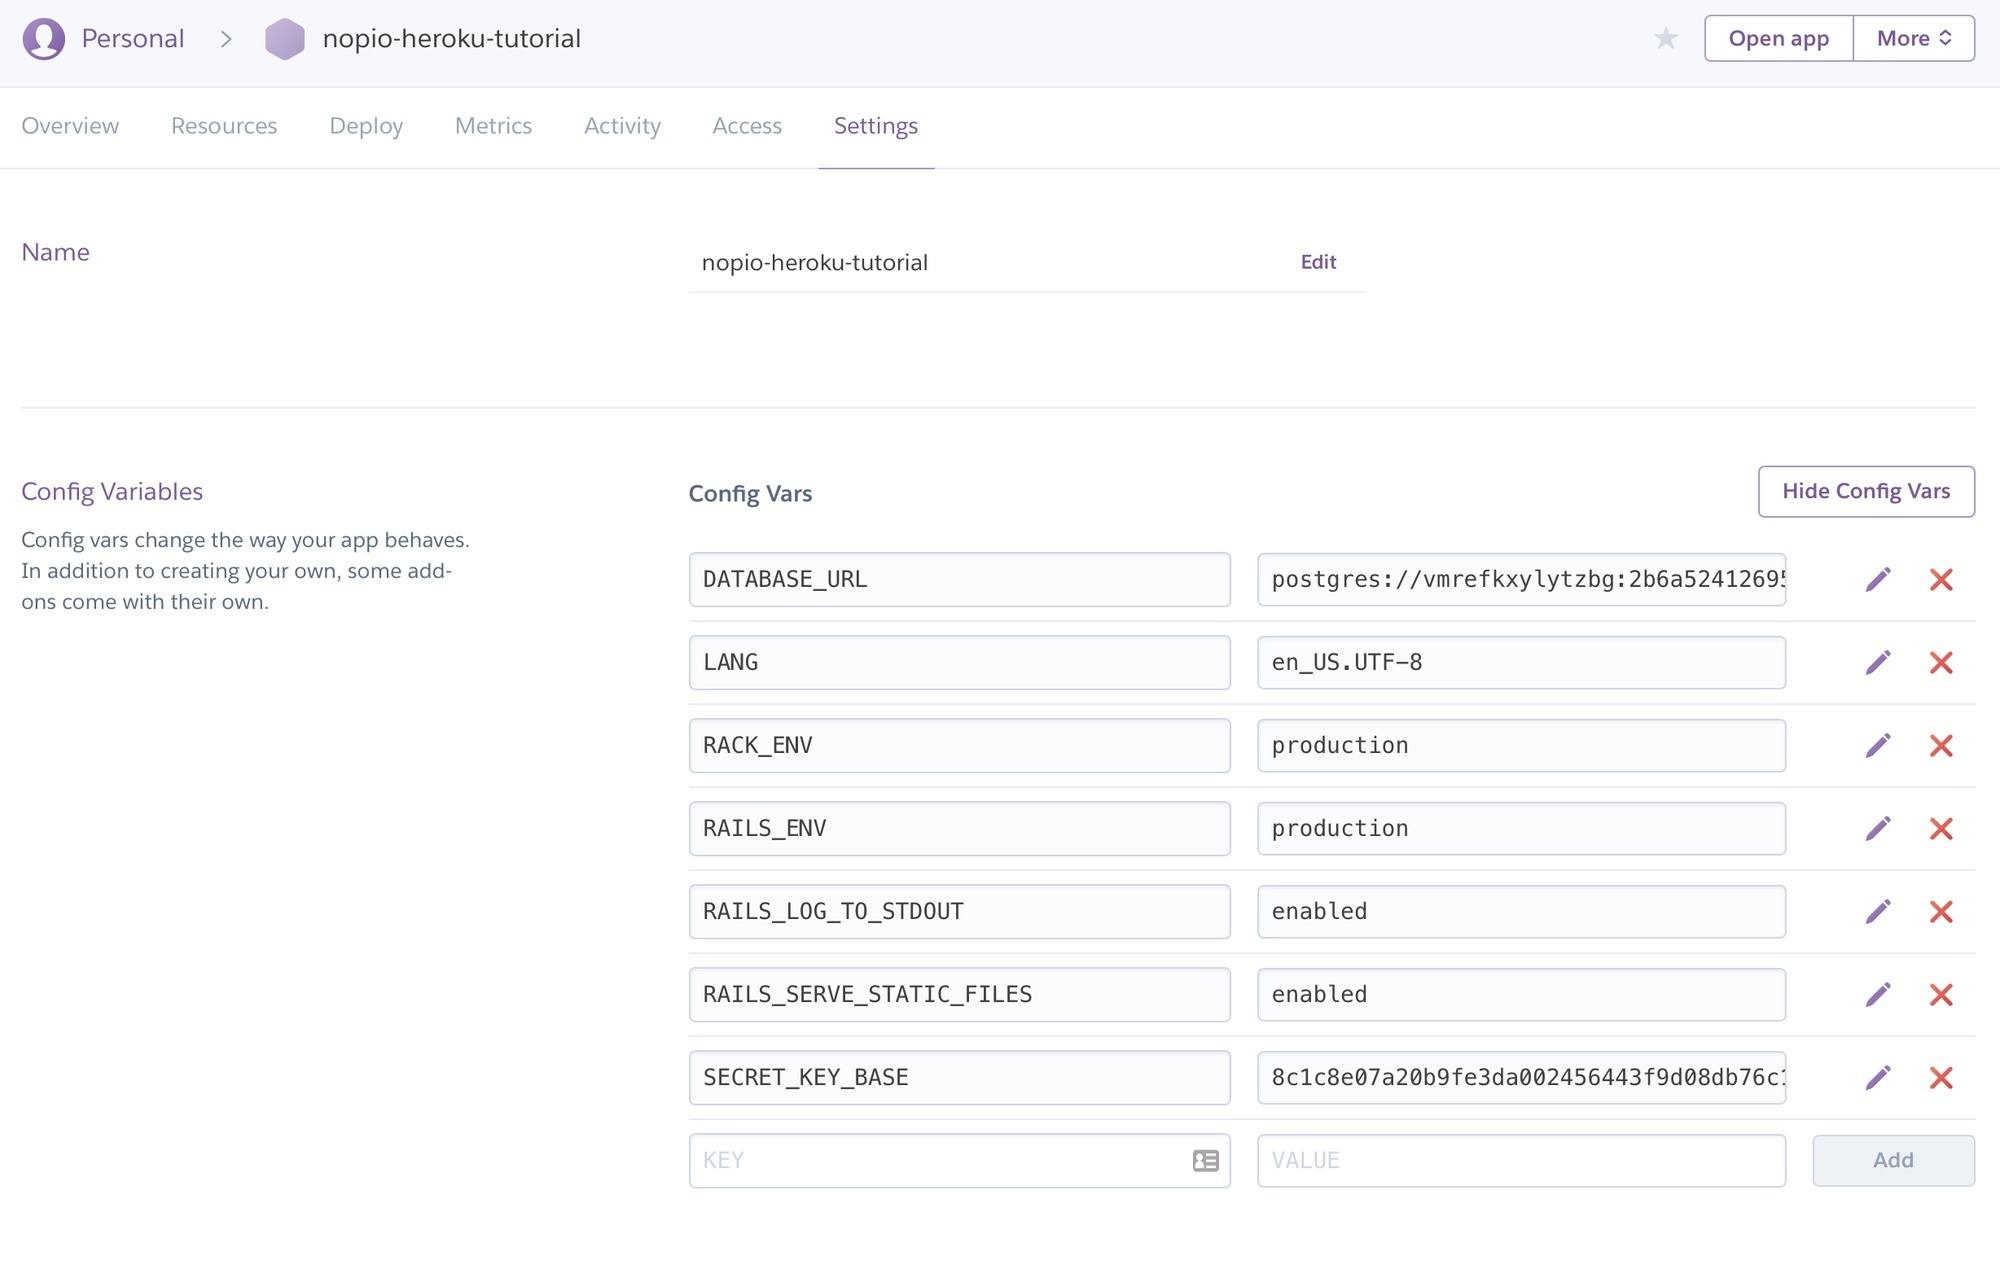Image resolution: width=2000 pixels, height=1265 pixels.
Task: Switch to the Resources tab
Action: pyautogui.click(x=224, y=126)
